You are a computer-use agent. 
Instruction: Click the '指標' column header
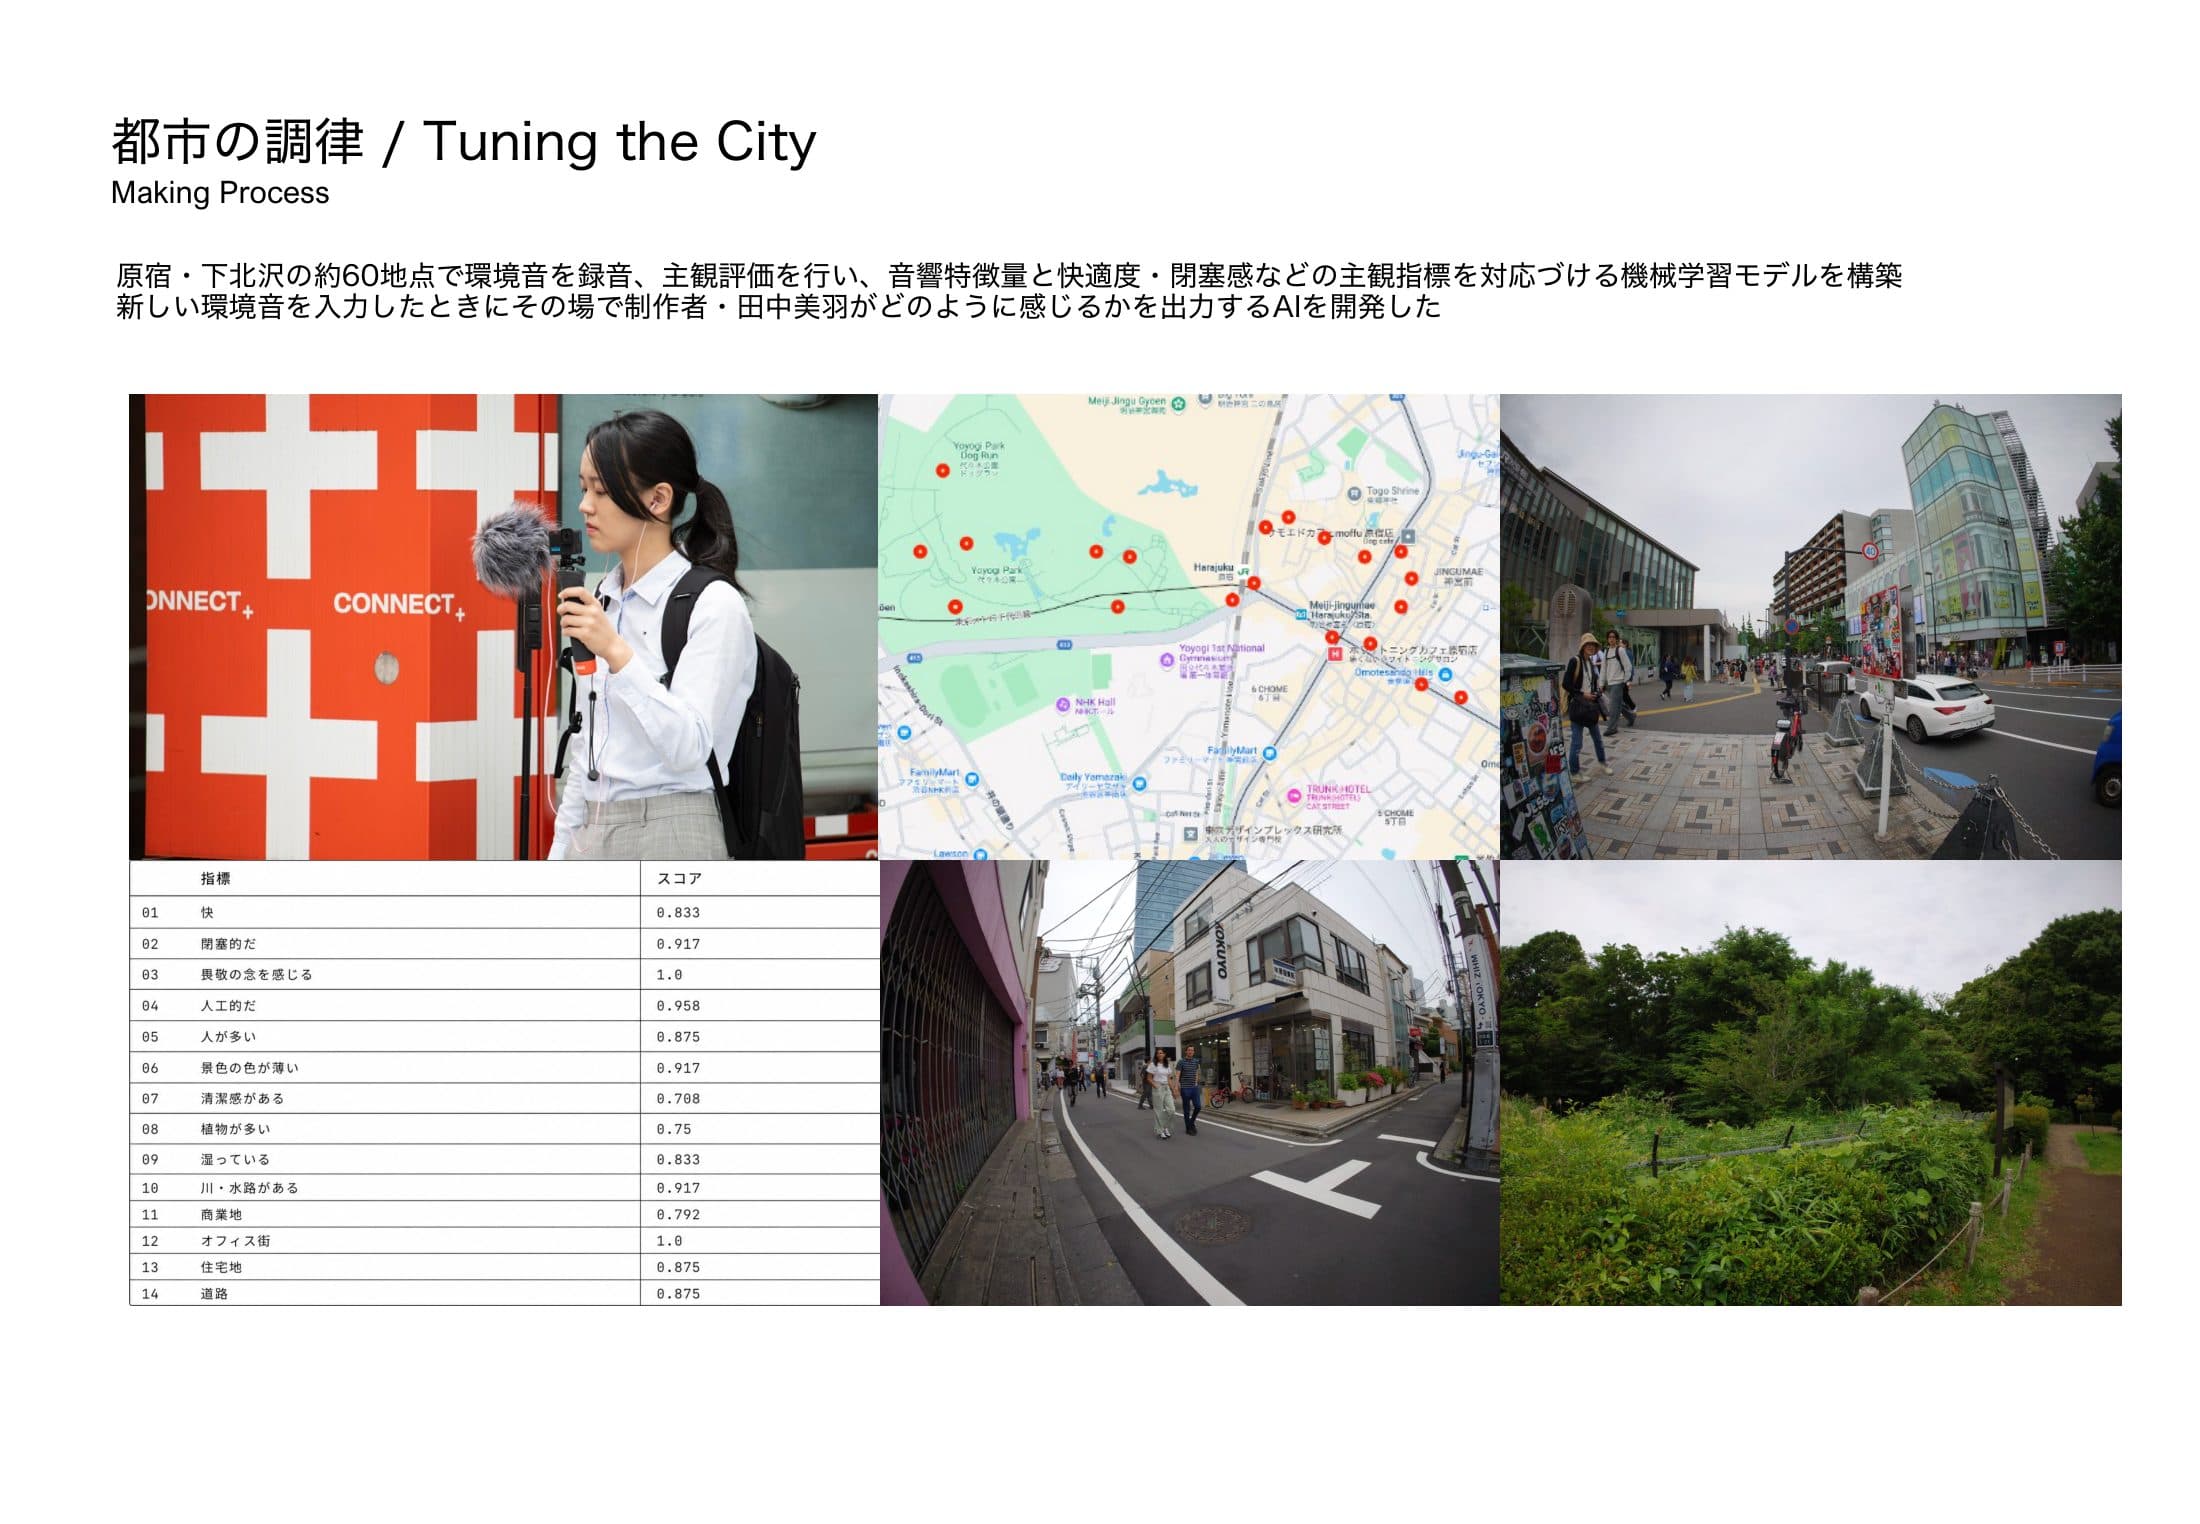pyautogui.click(x=215, y=879)
